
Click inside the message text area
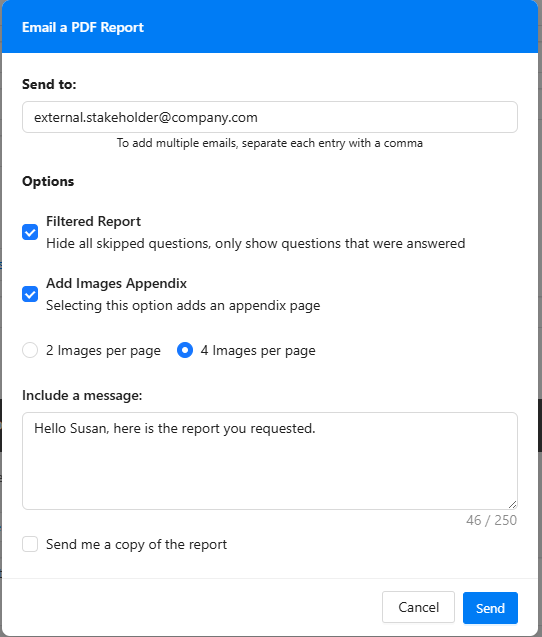pos(270,461)
